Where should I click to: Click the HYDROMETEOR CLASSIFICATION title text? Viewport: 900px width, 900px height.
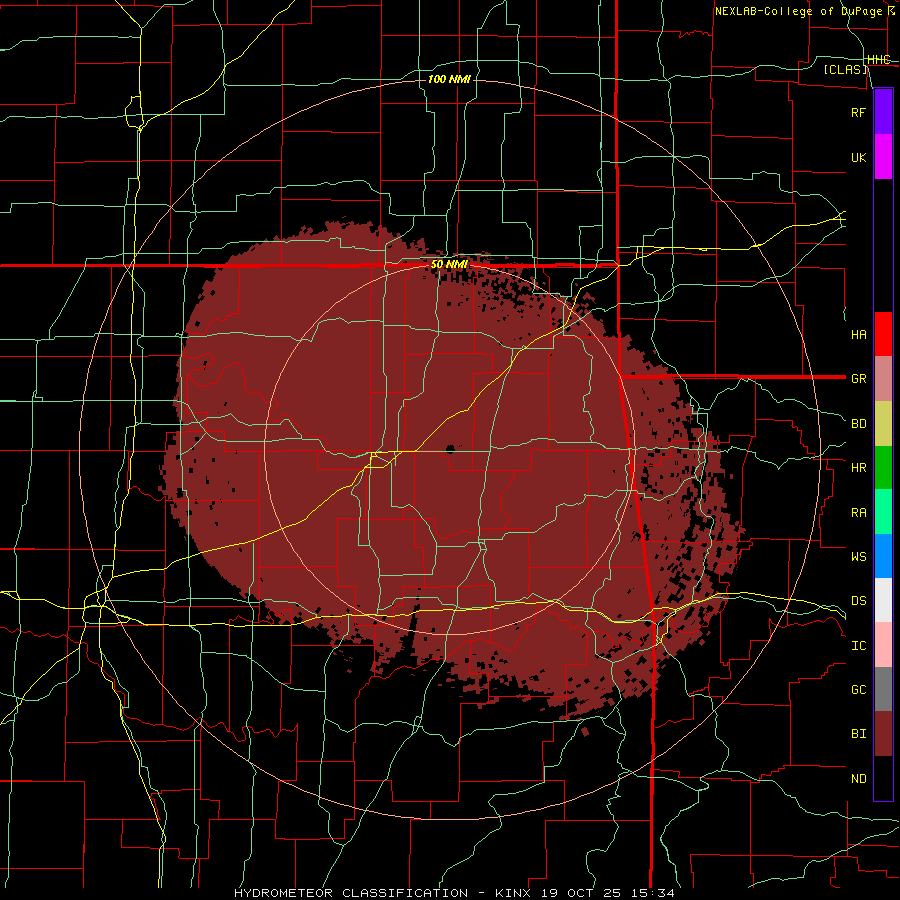coord(351,893)
